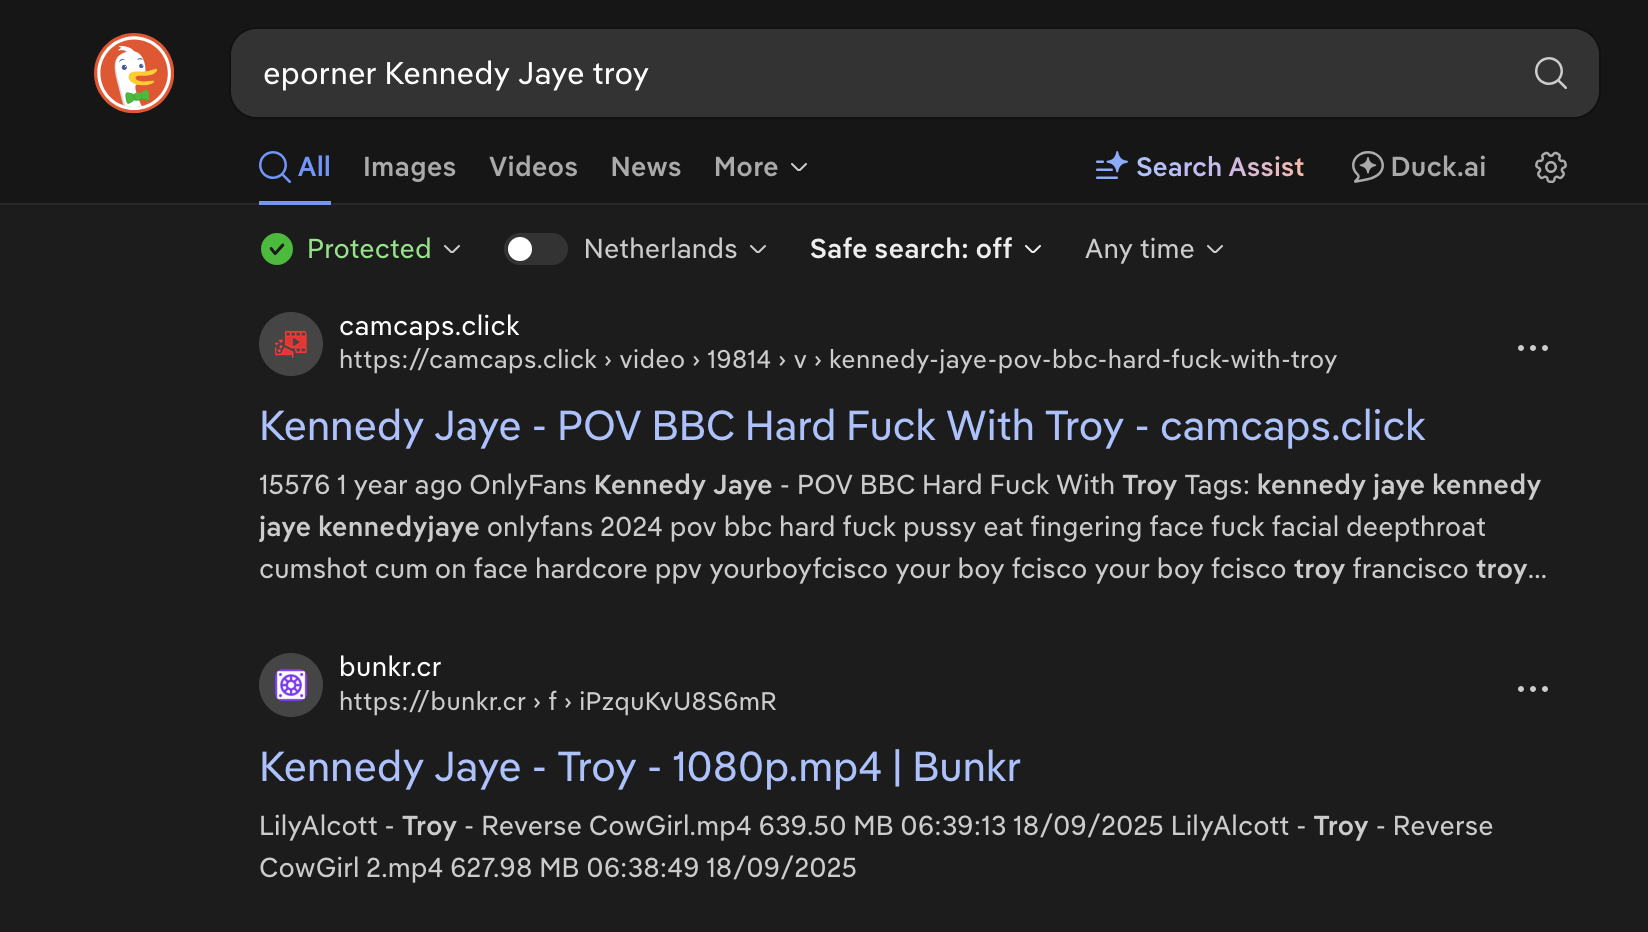Expand the More search categories menu
The width and height of the screenshot is (1648, 932).
tap(761, 167)
